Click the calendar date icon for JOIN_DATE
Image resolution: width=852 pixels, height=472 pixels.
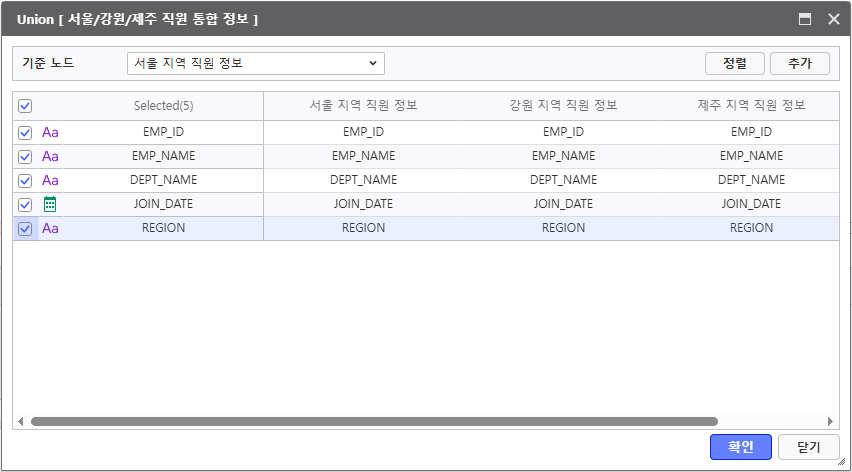[50, 204]
